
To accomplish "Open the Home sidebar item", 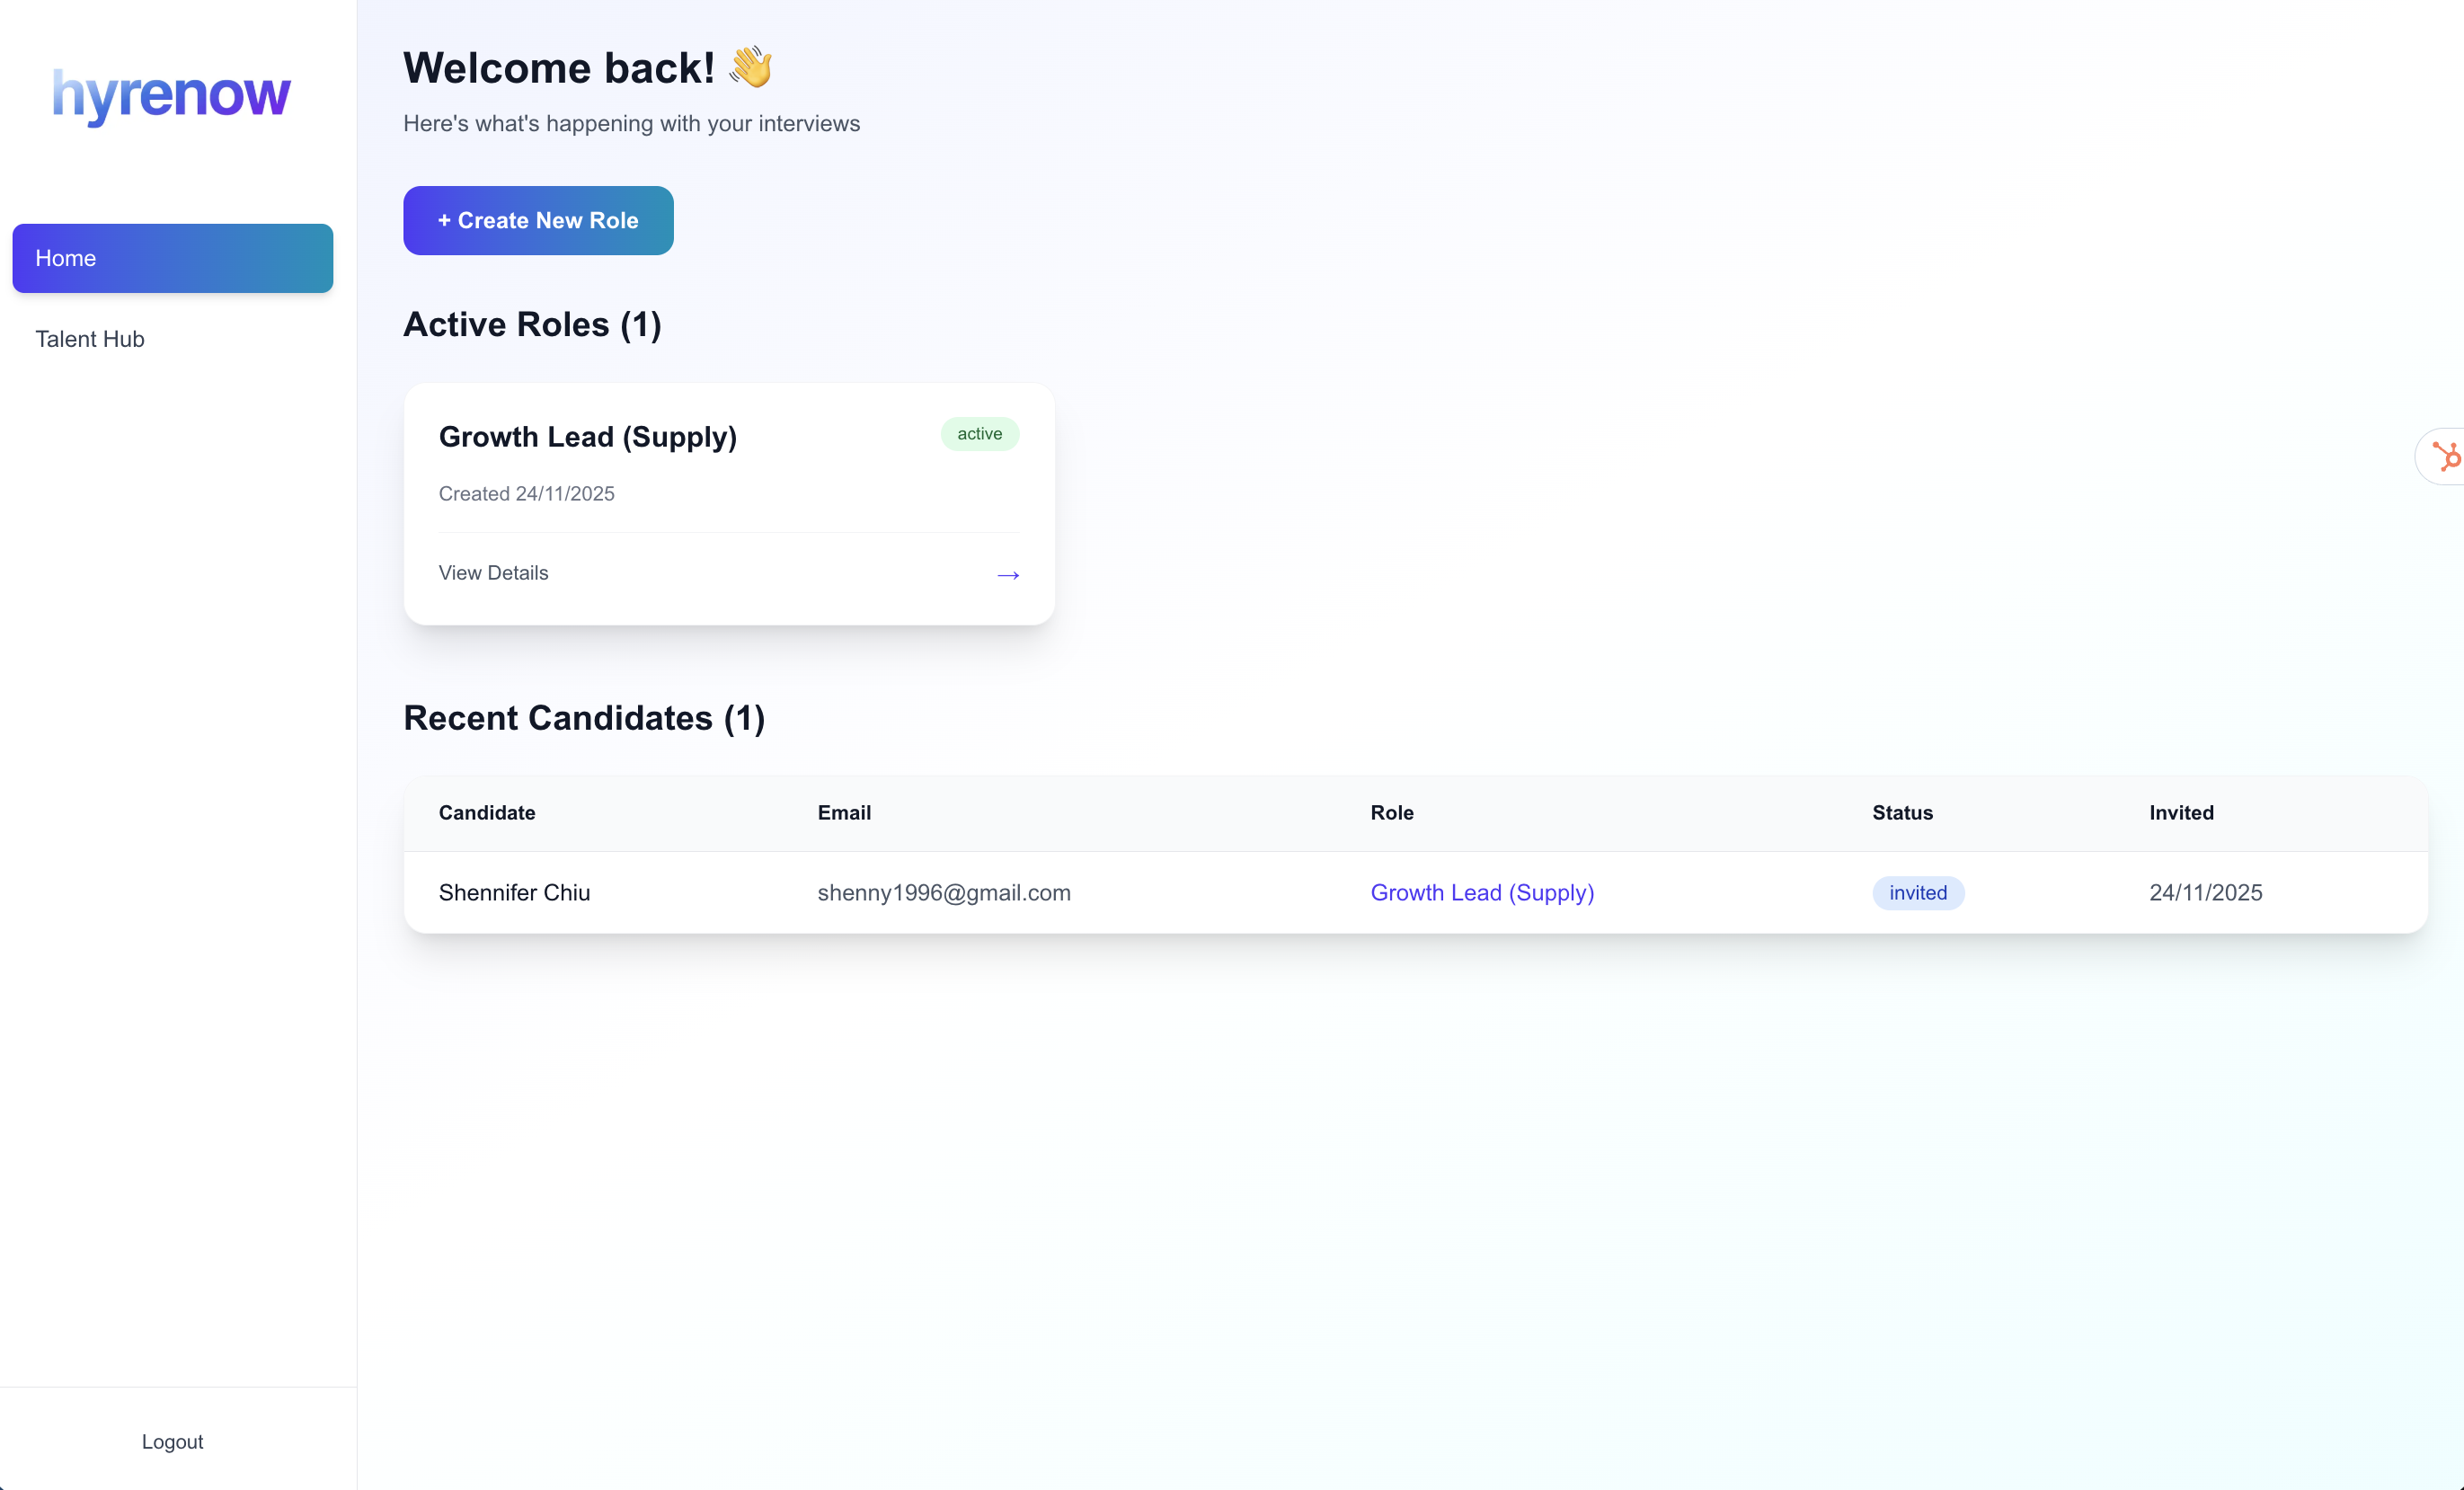I will point(172,258).
